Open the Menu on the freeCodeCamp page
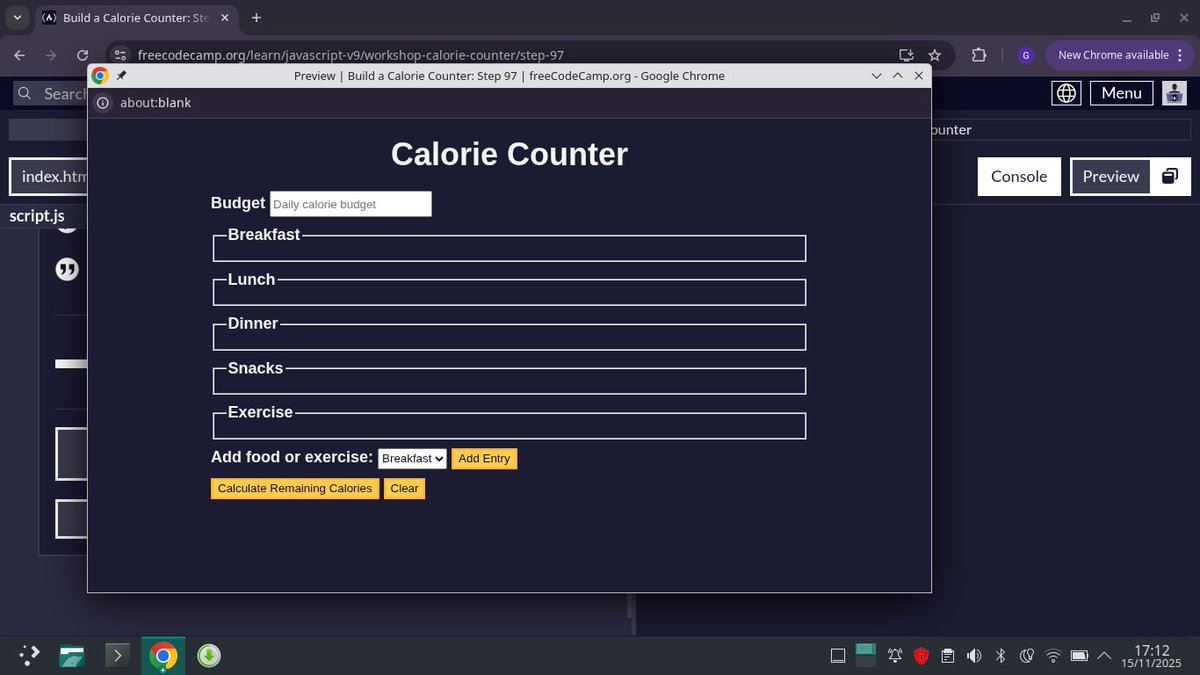The height and width of the screenshot is (675, 1200). click(1121, 92)
